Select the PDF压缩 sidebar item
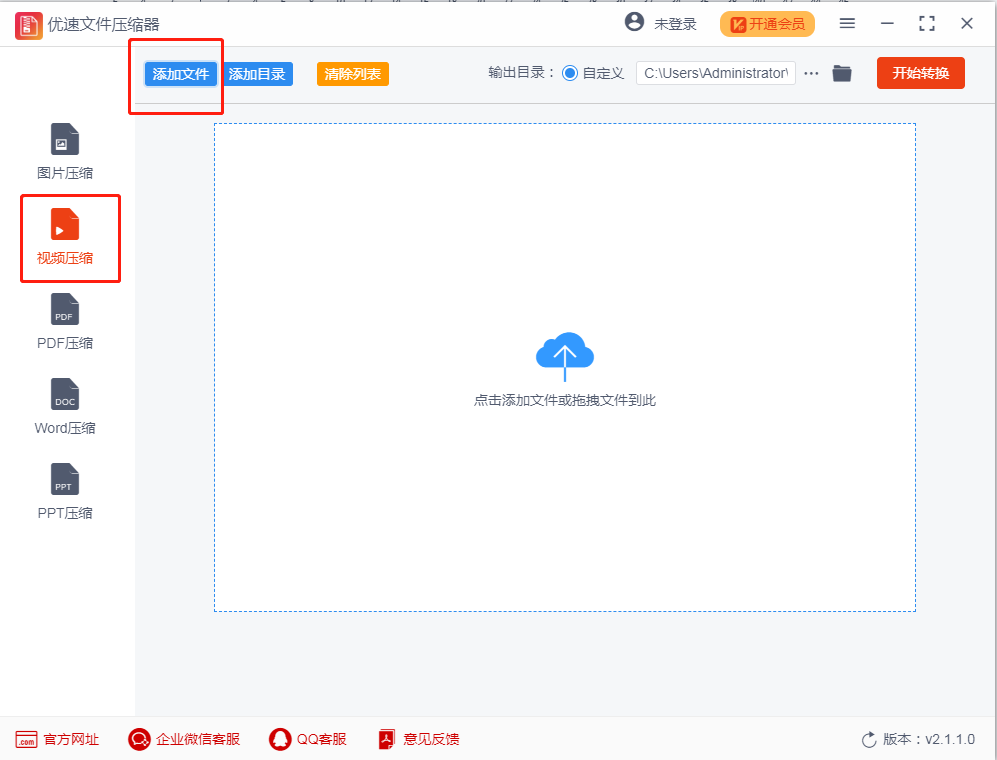997x760 pixels. [x=65, y=322]
